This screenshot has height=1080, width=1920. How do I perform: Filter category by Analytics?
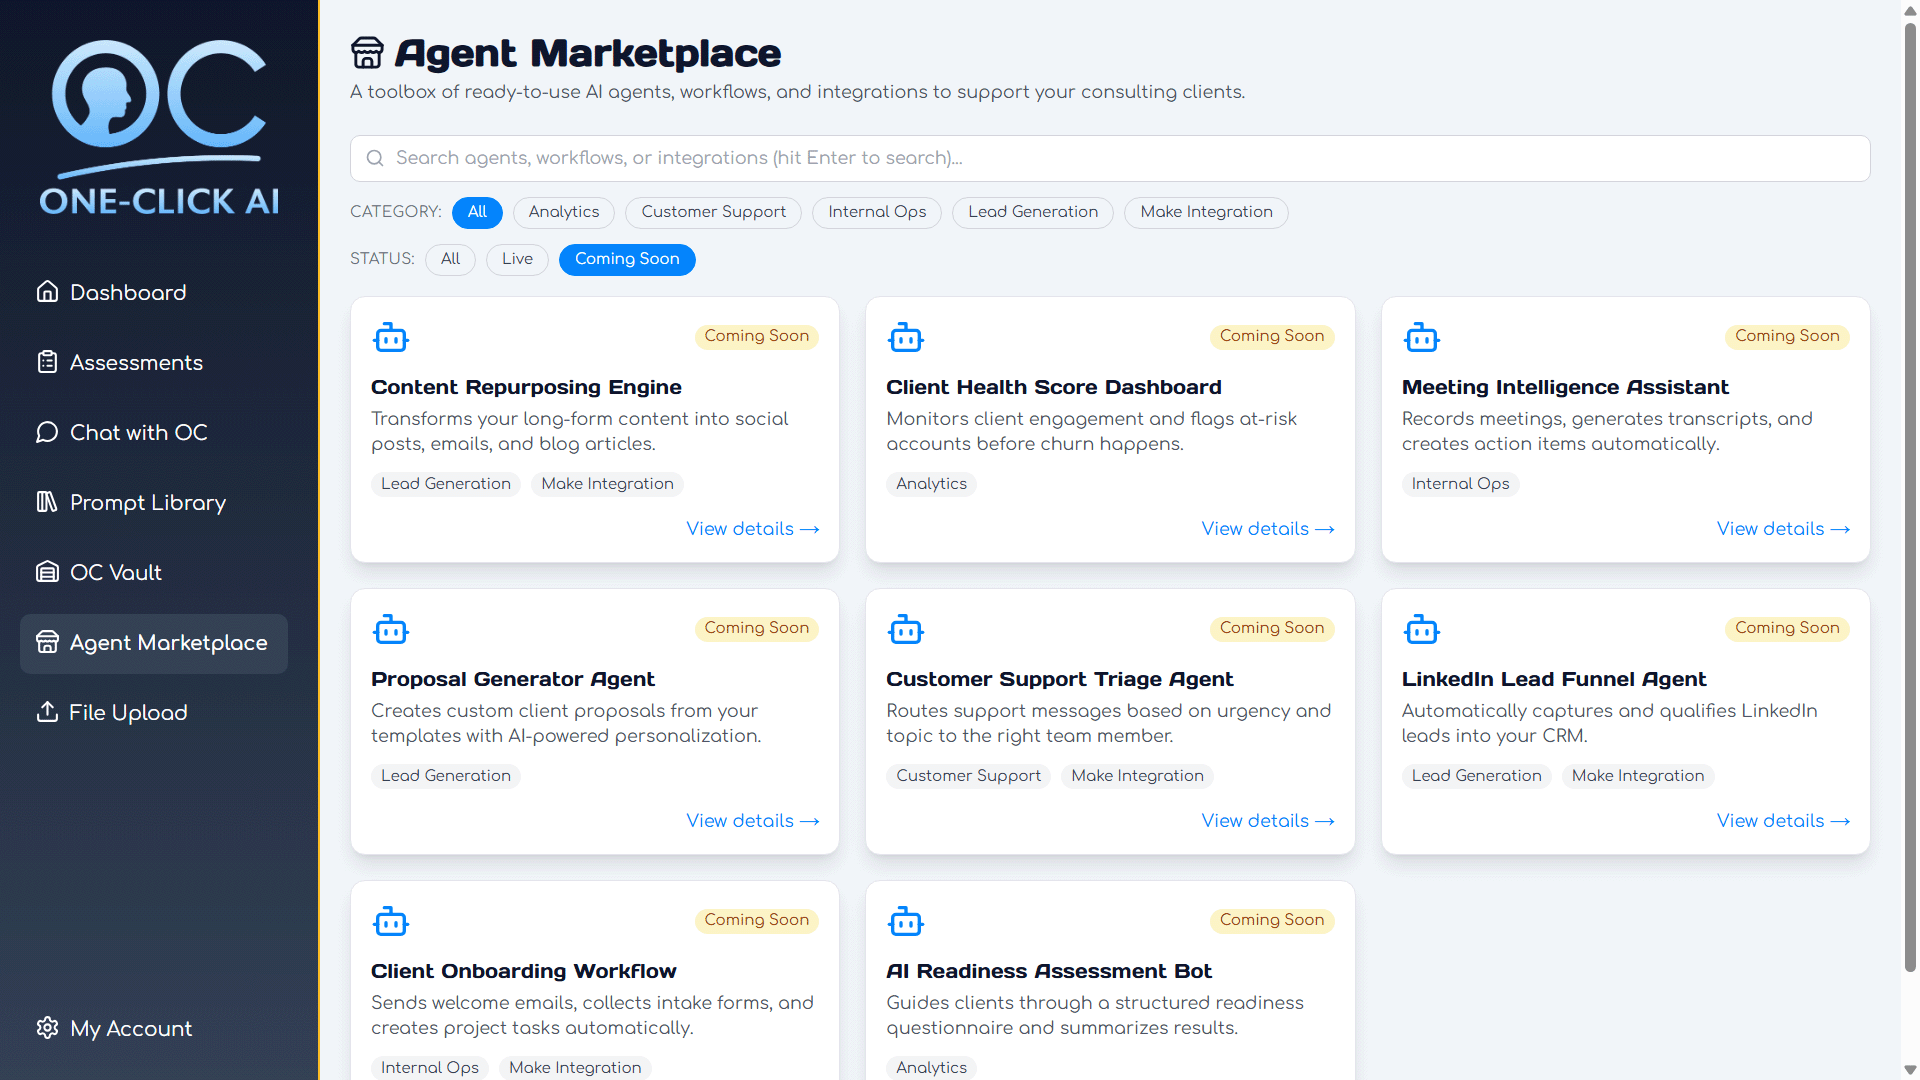pos(564,212)
